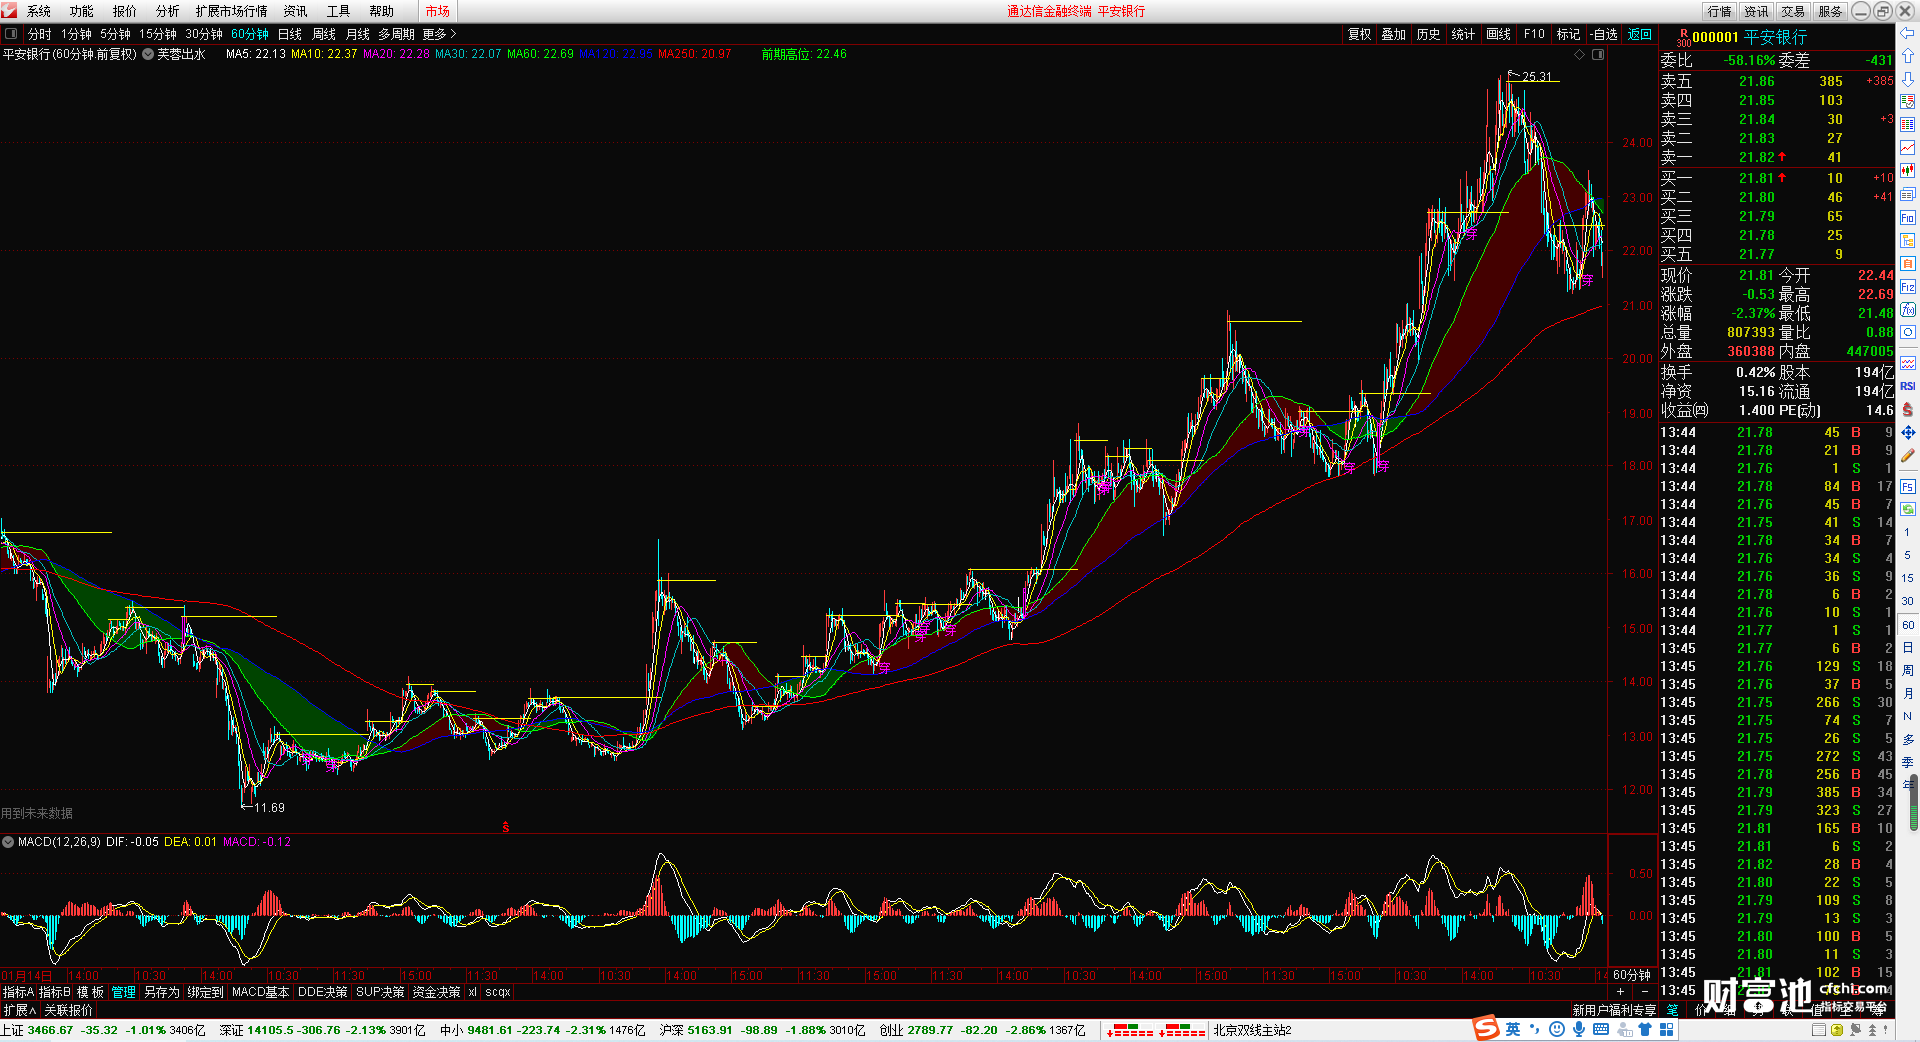Open the 报价 menu

(125, 11)
